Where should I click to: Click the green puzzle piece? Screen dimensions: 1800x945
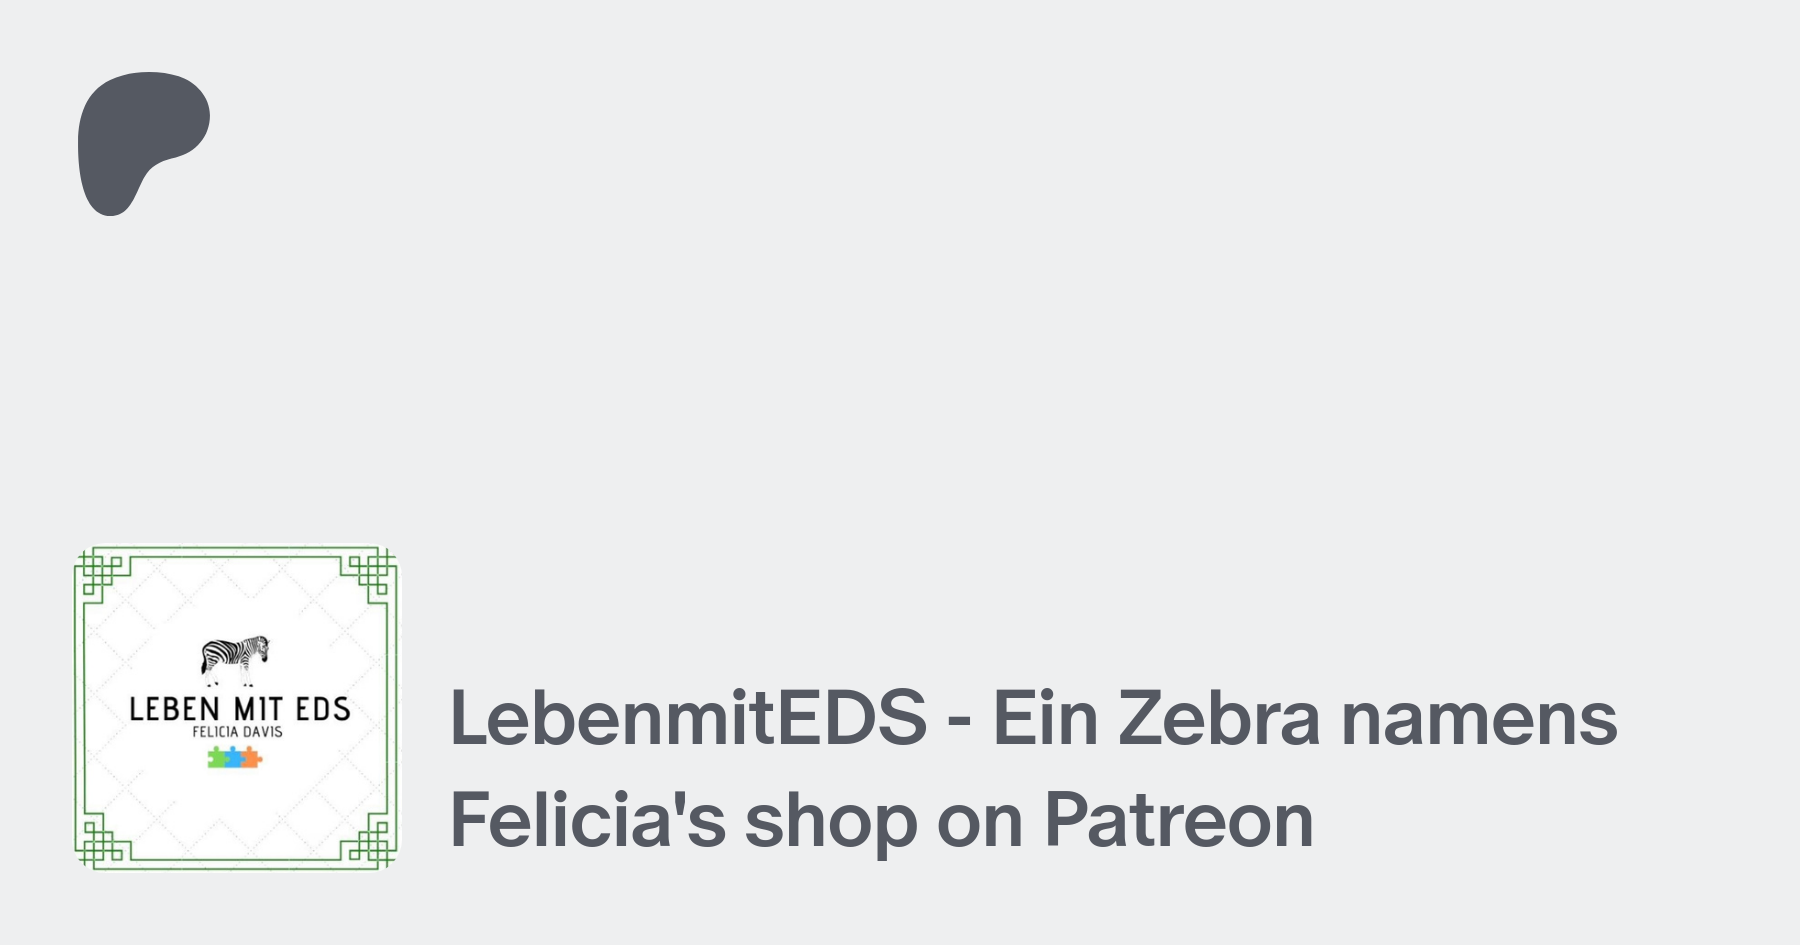[x=217, y=758]
